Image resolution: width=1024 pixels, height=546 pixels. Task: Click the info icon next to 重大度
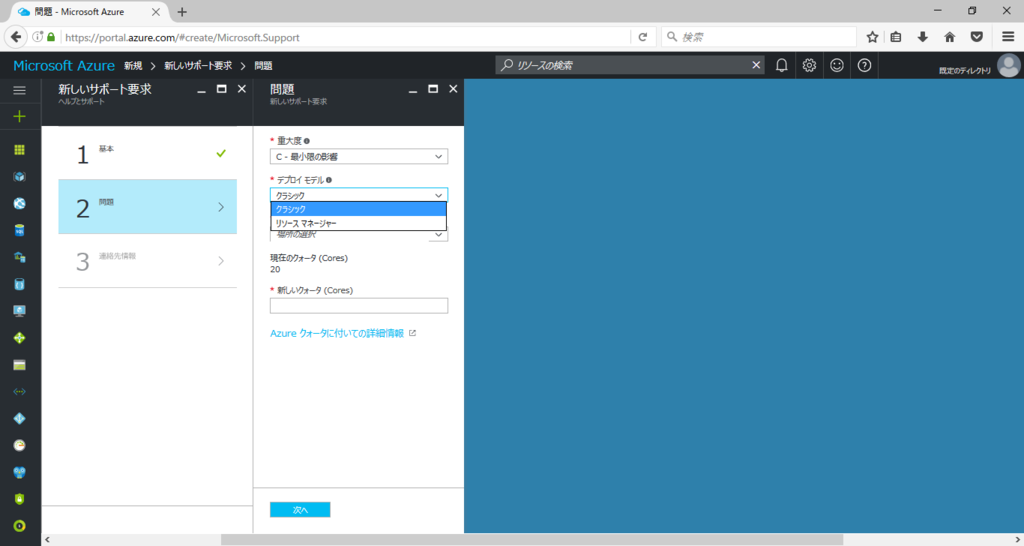tap(307, 141)
